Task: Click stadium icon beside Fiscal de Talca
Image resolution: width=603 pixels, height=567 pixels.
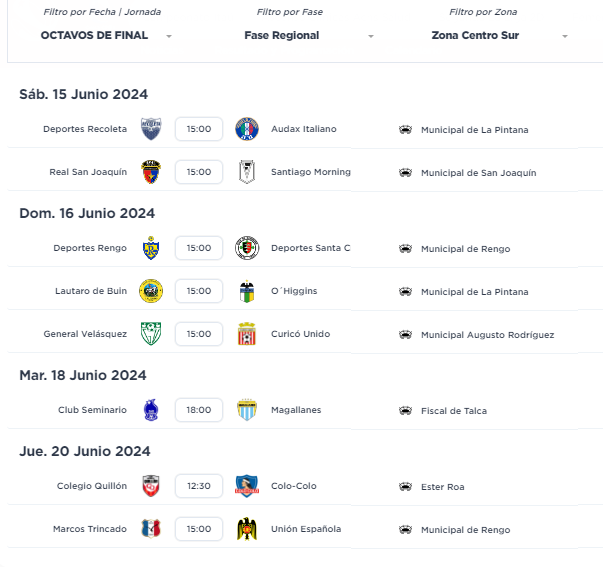Action: tap(405, 411)
